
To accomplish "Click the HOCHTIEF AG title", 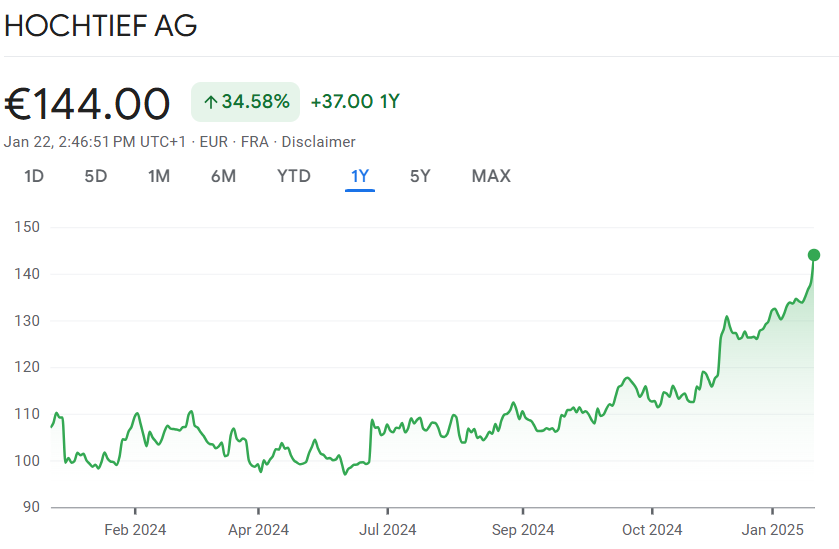I will [101, 26].
